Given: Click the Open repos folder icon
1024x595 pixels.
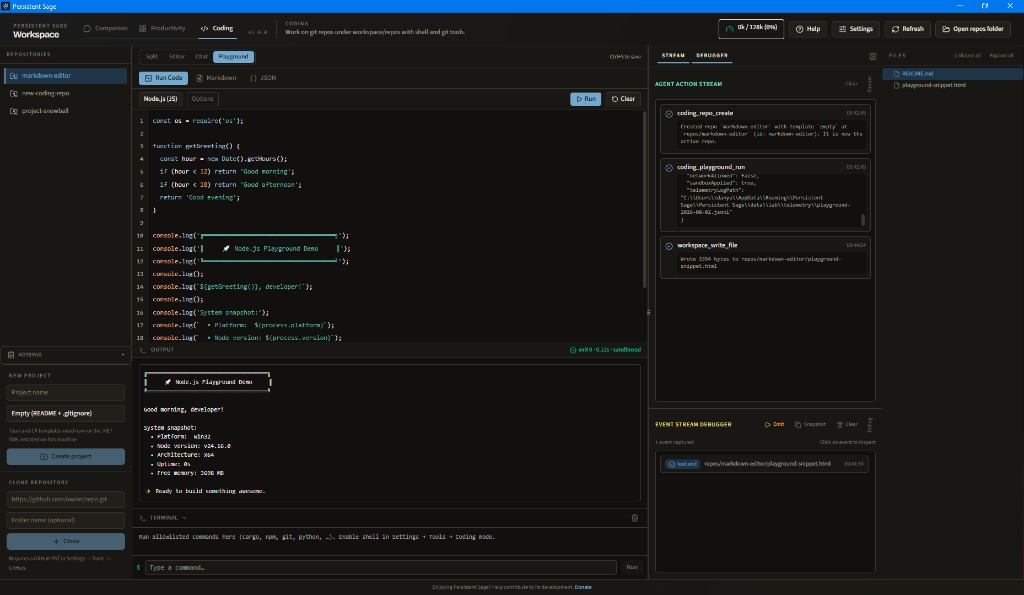Looking at the screenshot, I should pos(946,29).
